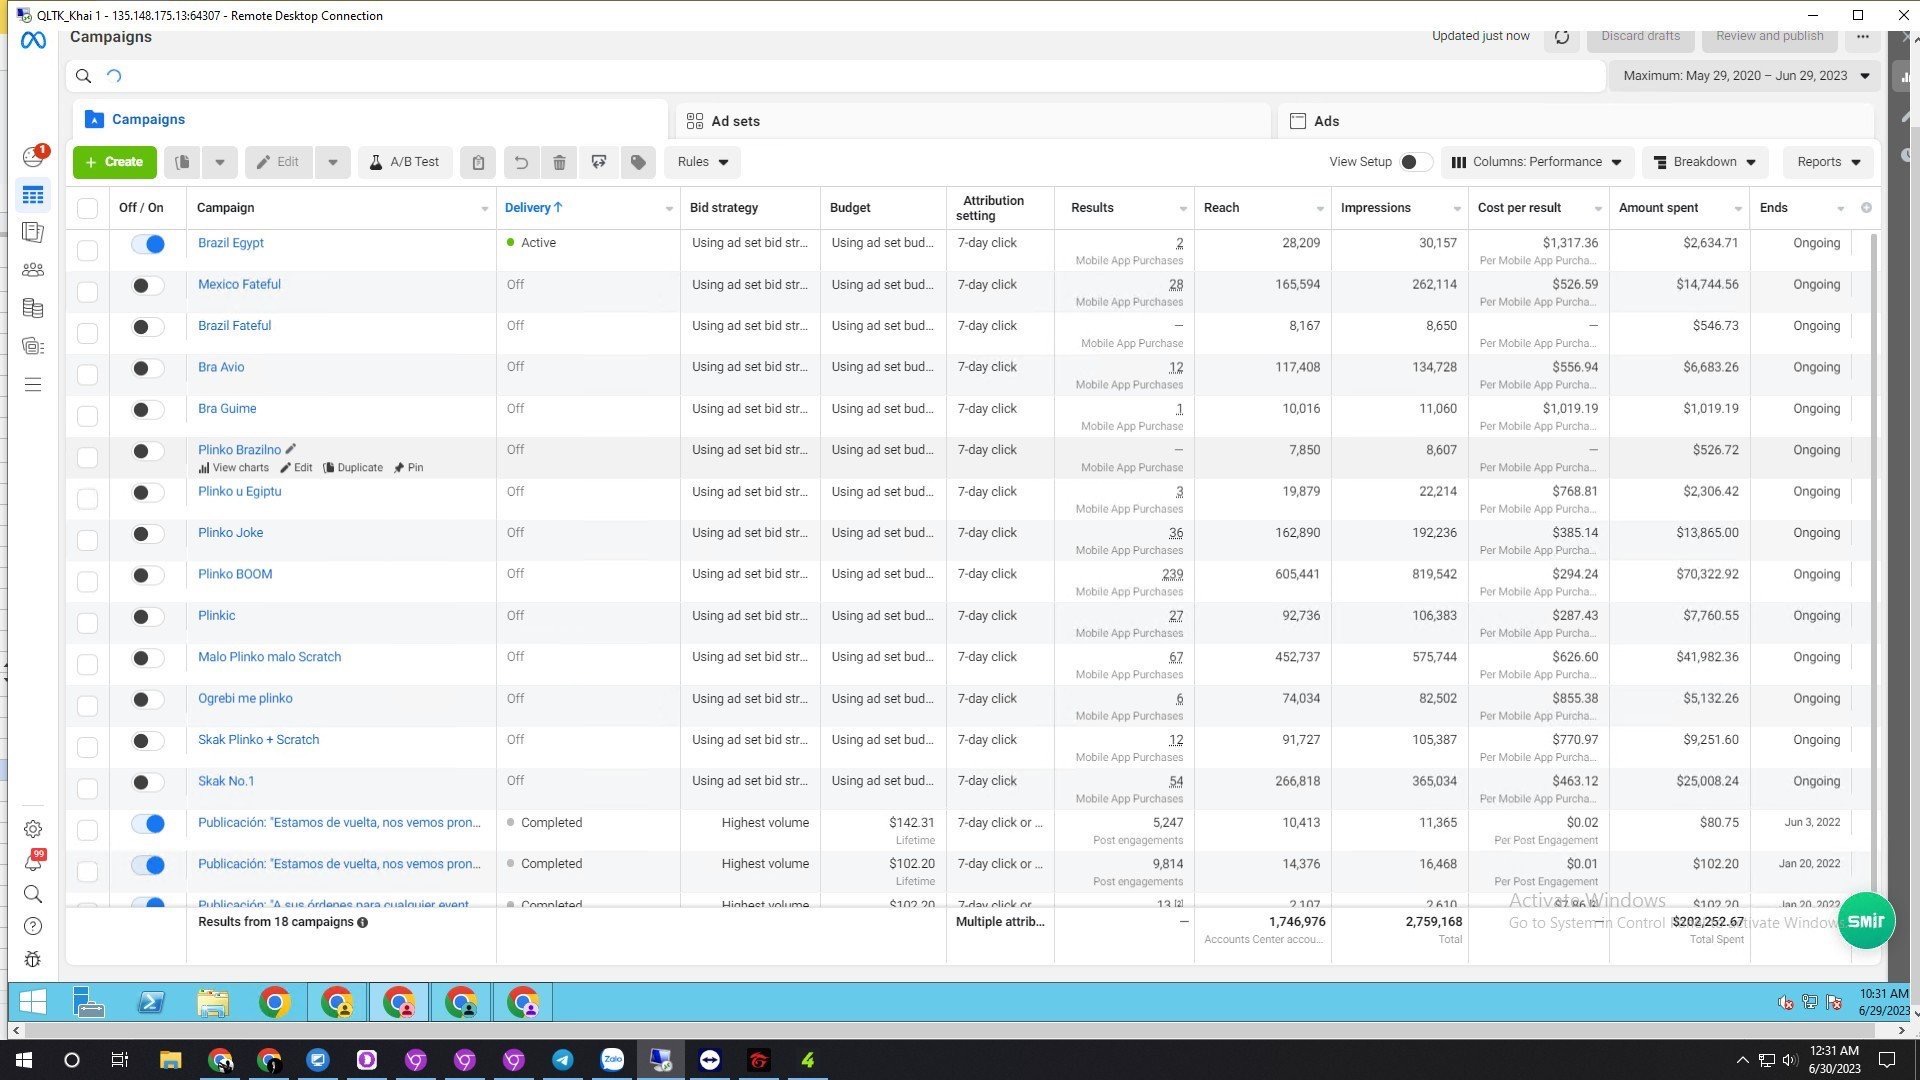The image size is (1920, 1080).
Task: Open File Explorer in host taskbar
Action: [x=170, y=1060]
